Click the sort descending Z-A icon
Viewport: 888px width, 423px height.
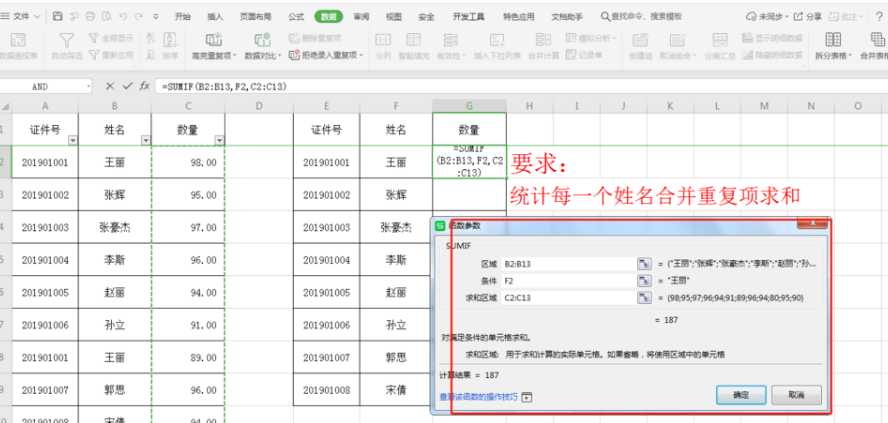[x=150, y=54]
